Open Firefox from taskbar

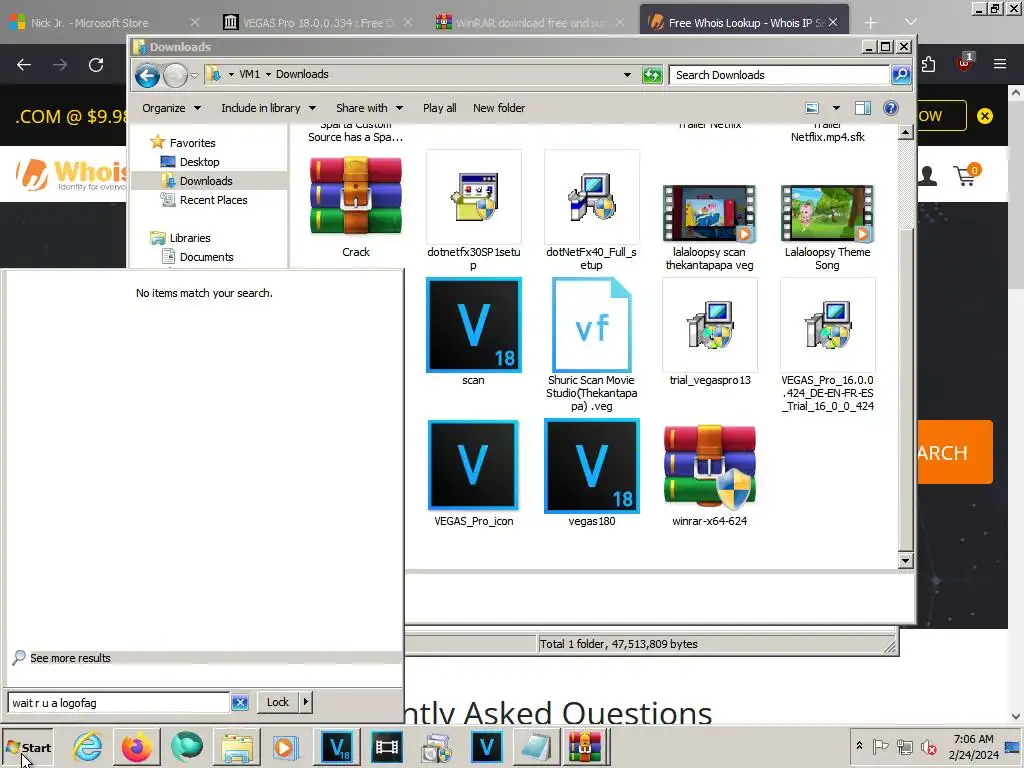tap(136, 746)
